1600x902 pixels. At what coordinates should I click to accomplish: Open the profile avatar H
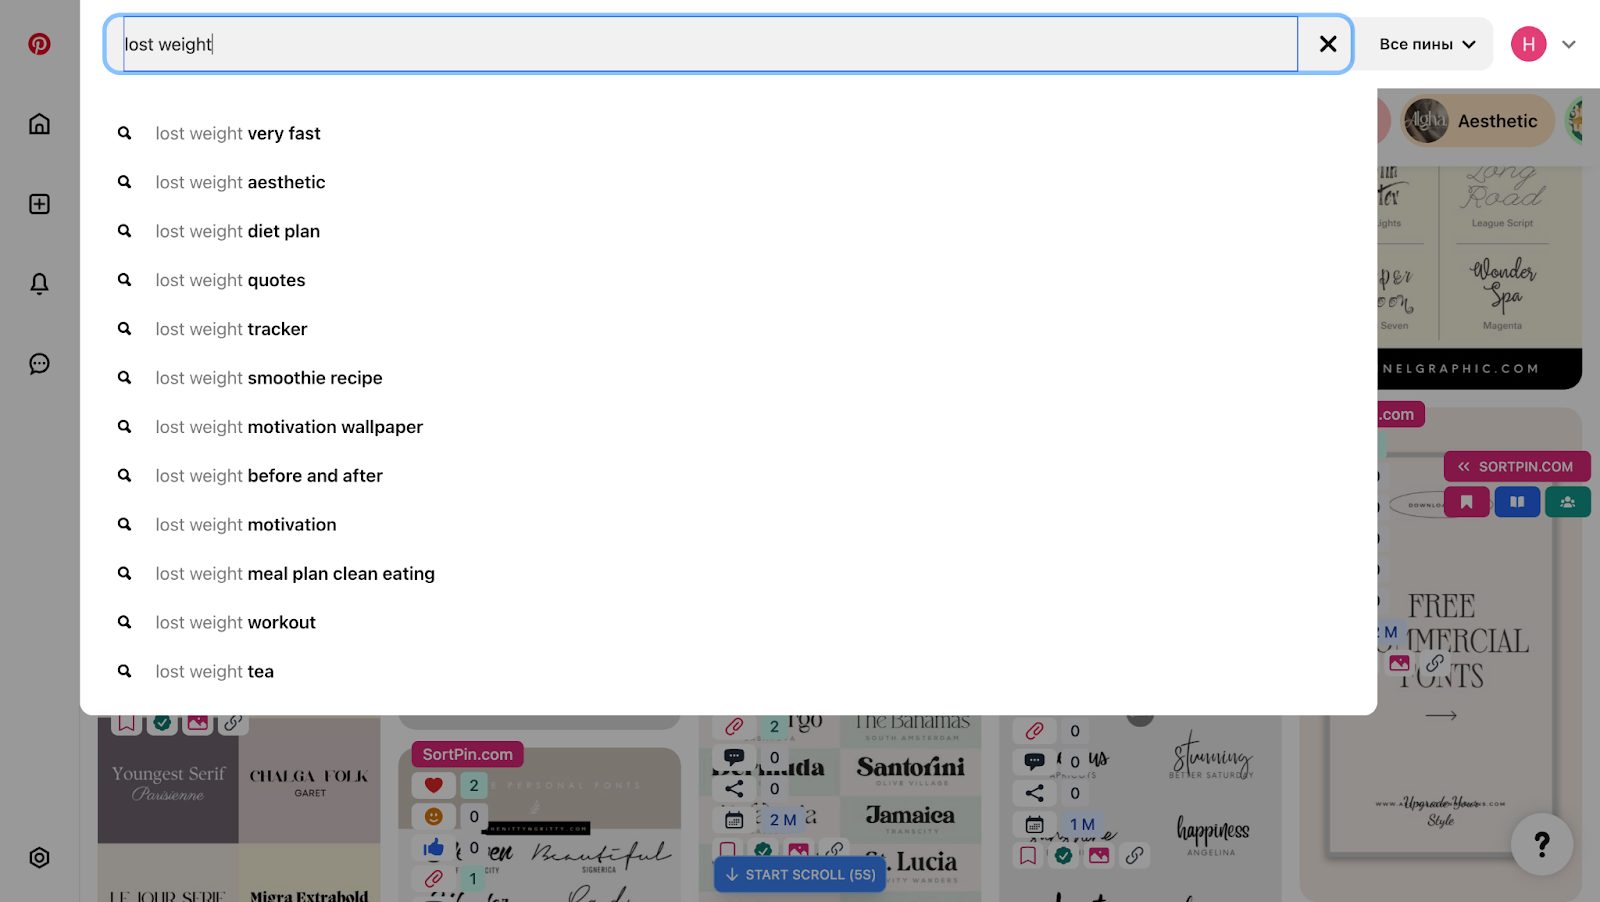(x=1528, y=44)
